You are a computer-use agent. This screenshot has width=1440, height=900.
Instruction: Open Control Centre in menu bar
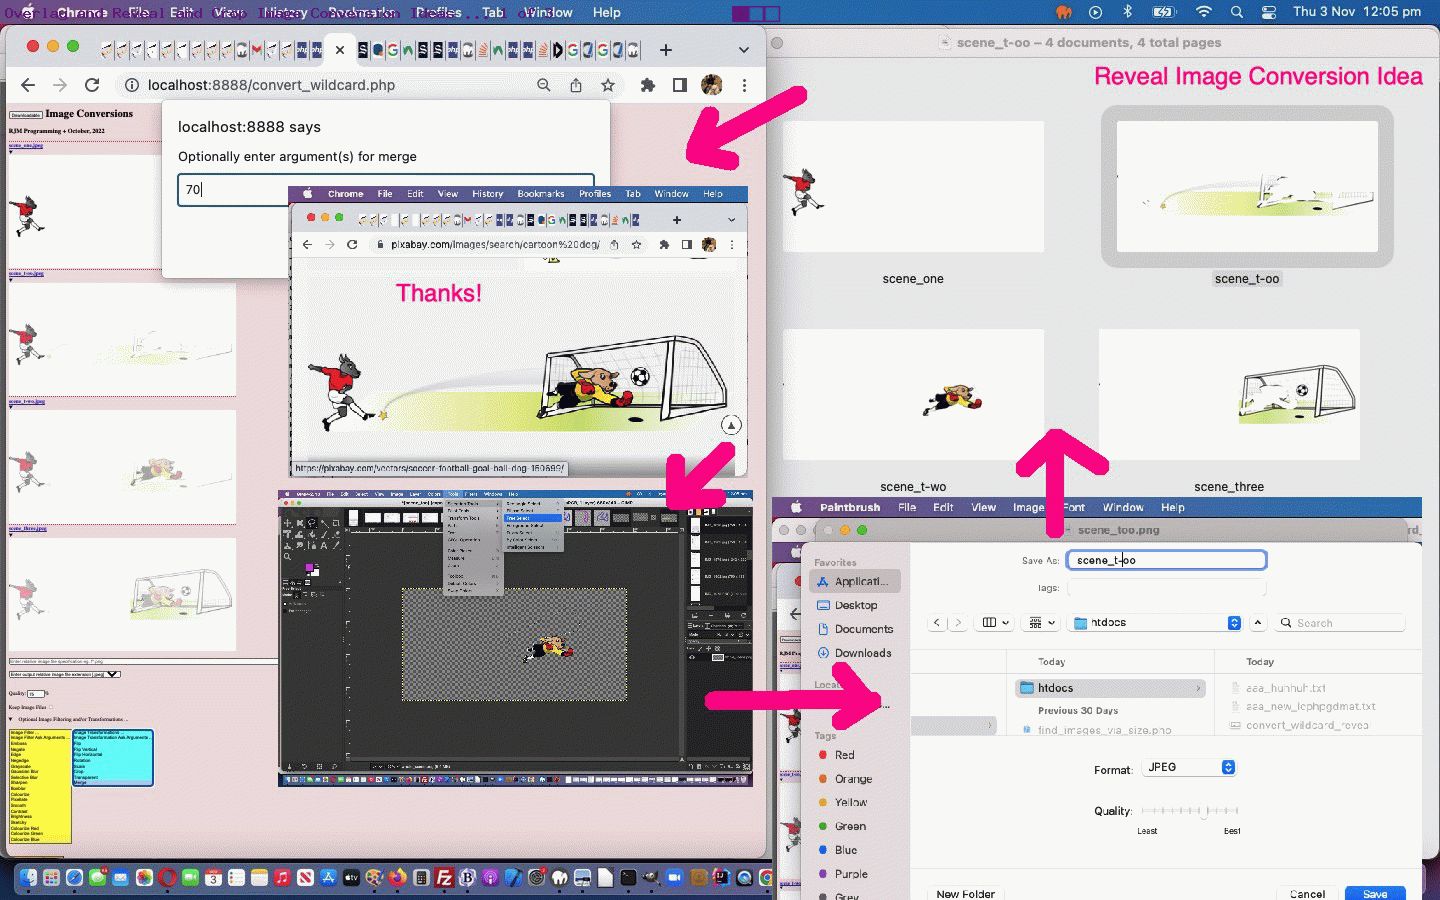pos(1268,12)
